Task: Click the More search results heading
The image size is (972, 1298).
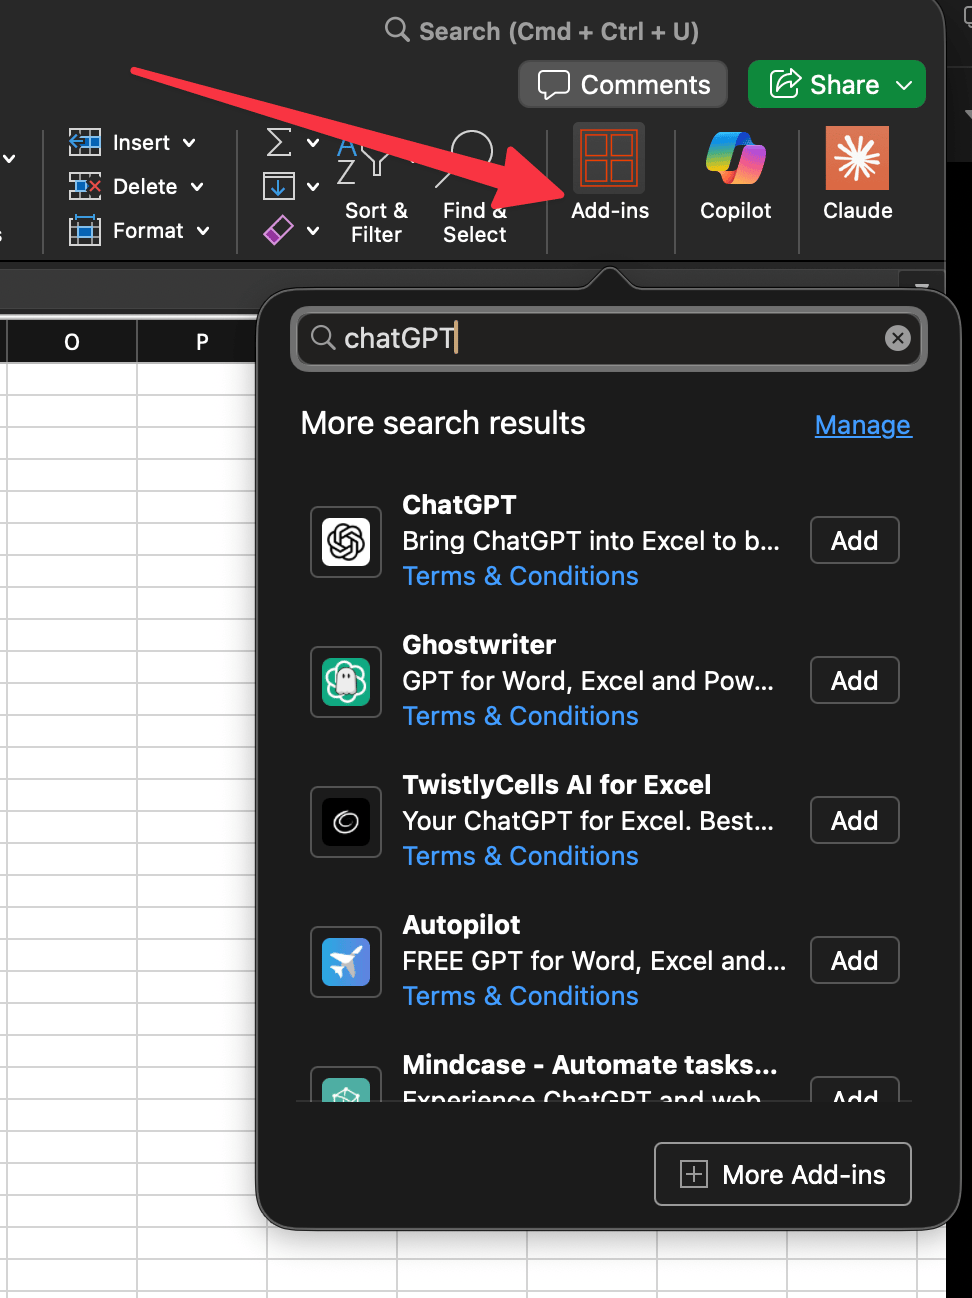Action: coord(443,423)
